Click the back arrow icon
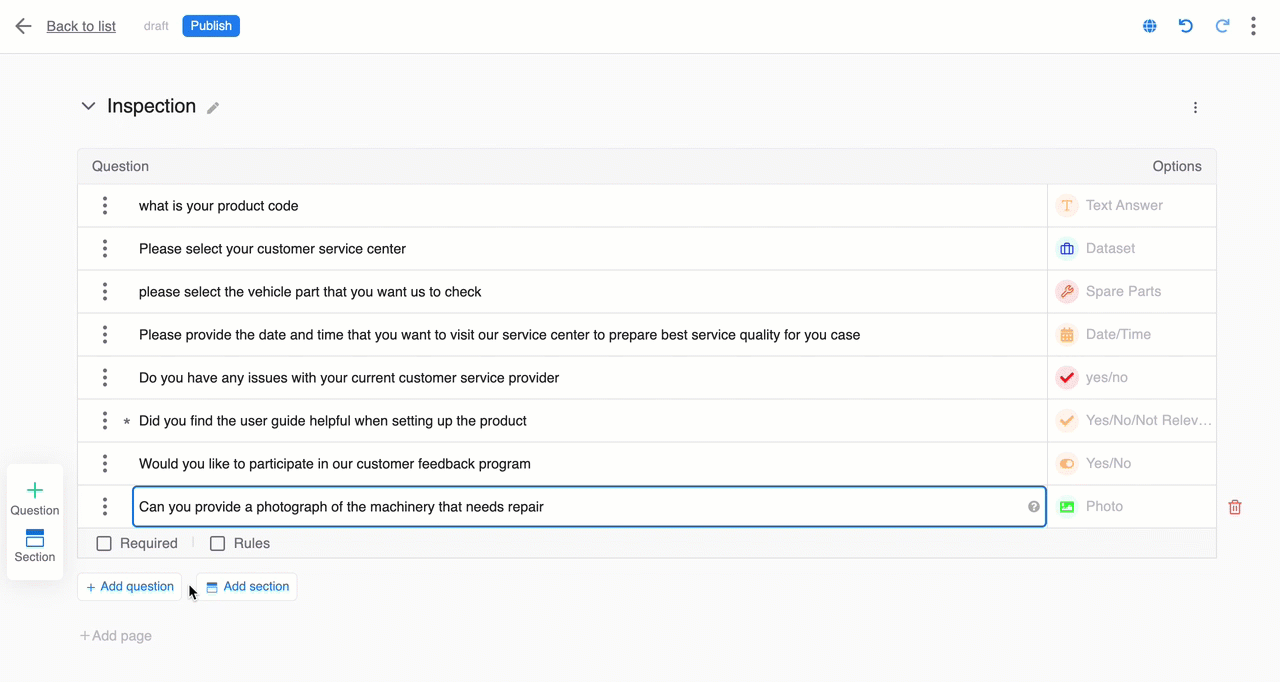1280x682 pixels. (x=24, y=26)
